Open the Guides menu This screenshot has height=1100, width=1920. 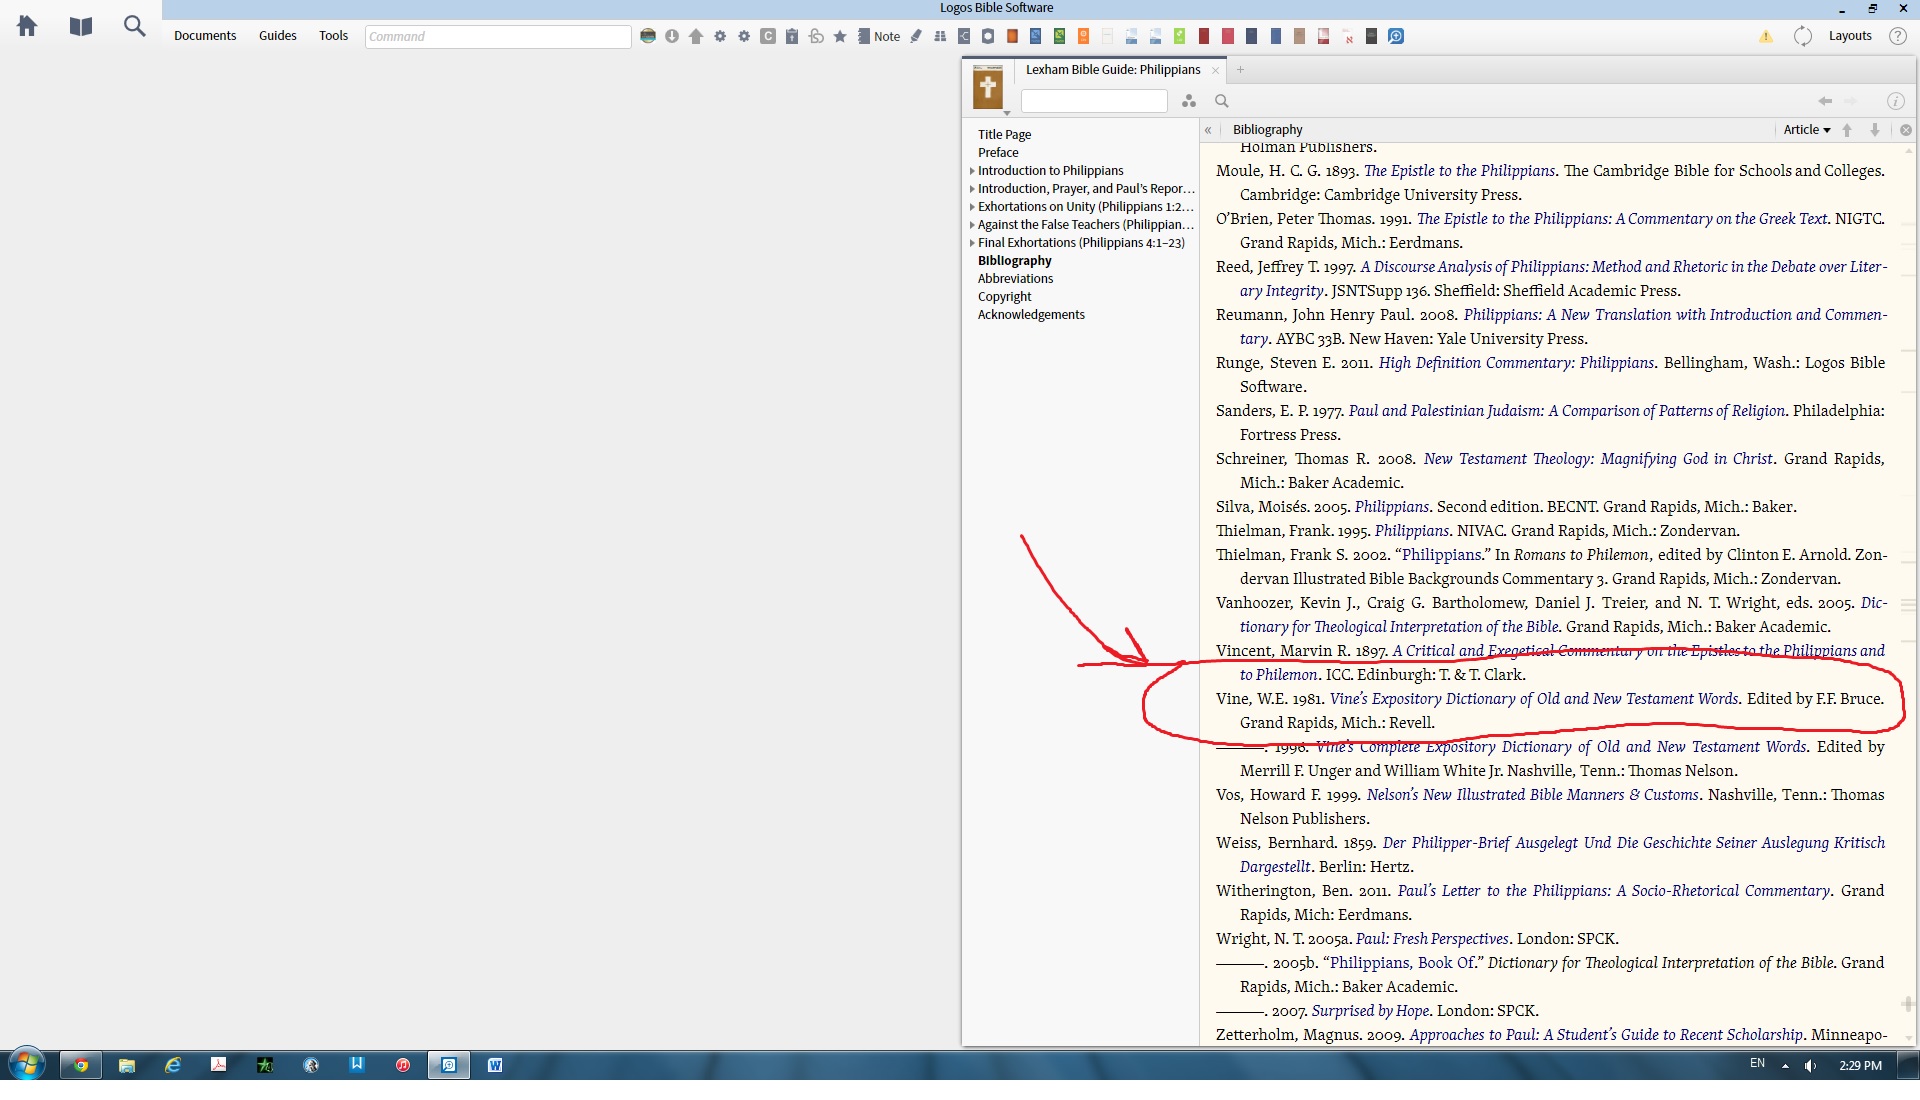click(x=277, y=36)
